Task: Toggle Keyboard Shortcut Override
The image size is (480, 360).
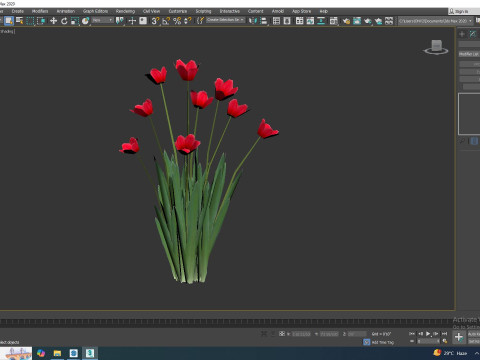Action: [143, 21]
